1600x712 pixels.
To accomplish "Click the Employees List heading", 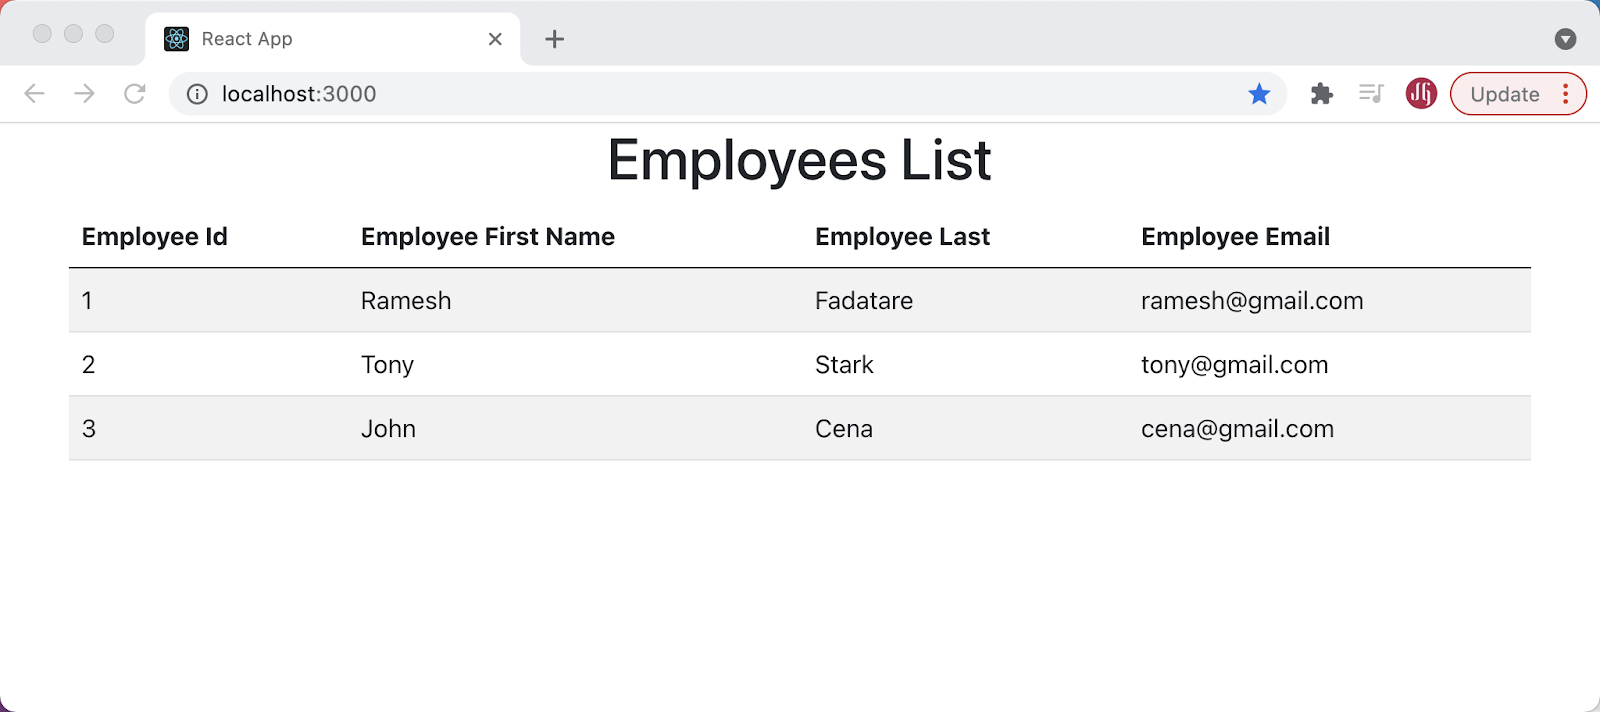I will (x=799, y=160).
